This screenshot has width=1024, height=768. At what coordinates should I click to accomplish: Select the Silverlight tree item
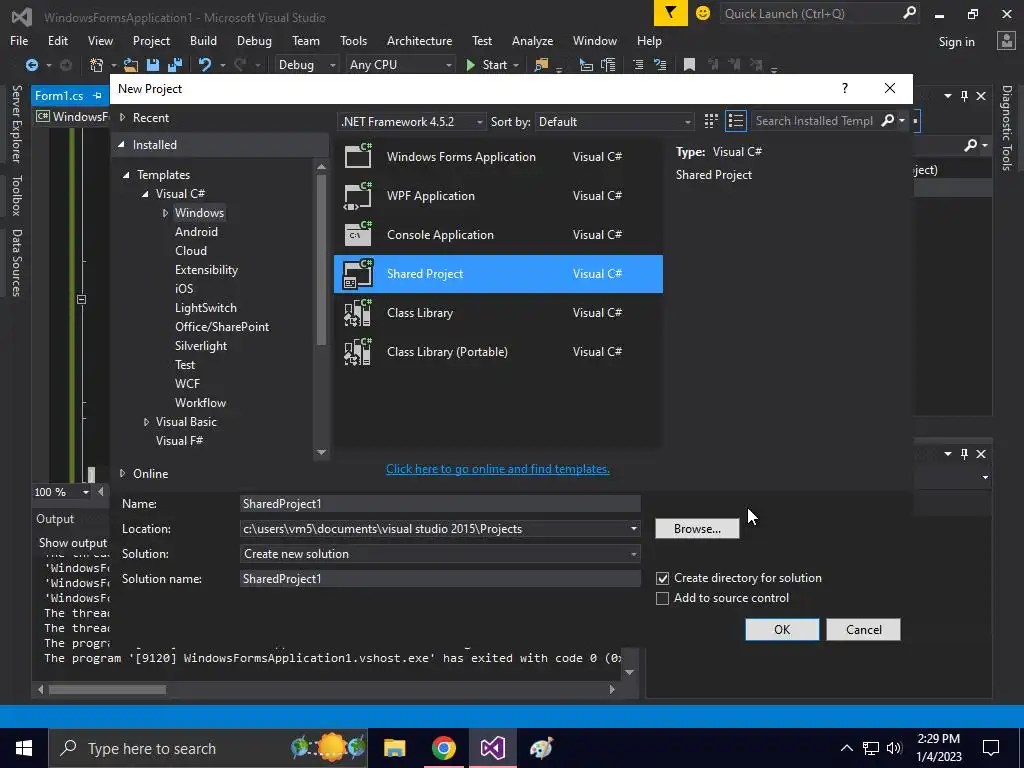(x=200, y=345)
